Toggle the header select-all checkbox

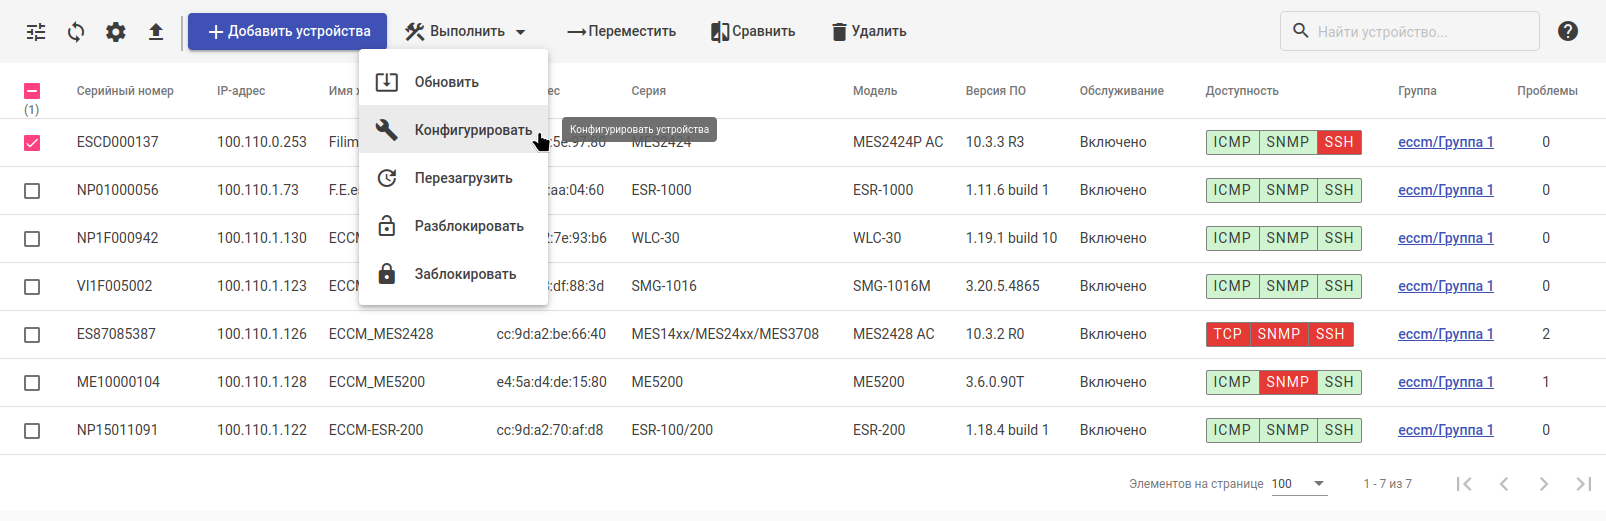pyautogui.click(x=32, y=91)
